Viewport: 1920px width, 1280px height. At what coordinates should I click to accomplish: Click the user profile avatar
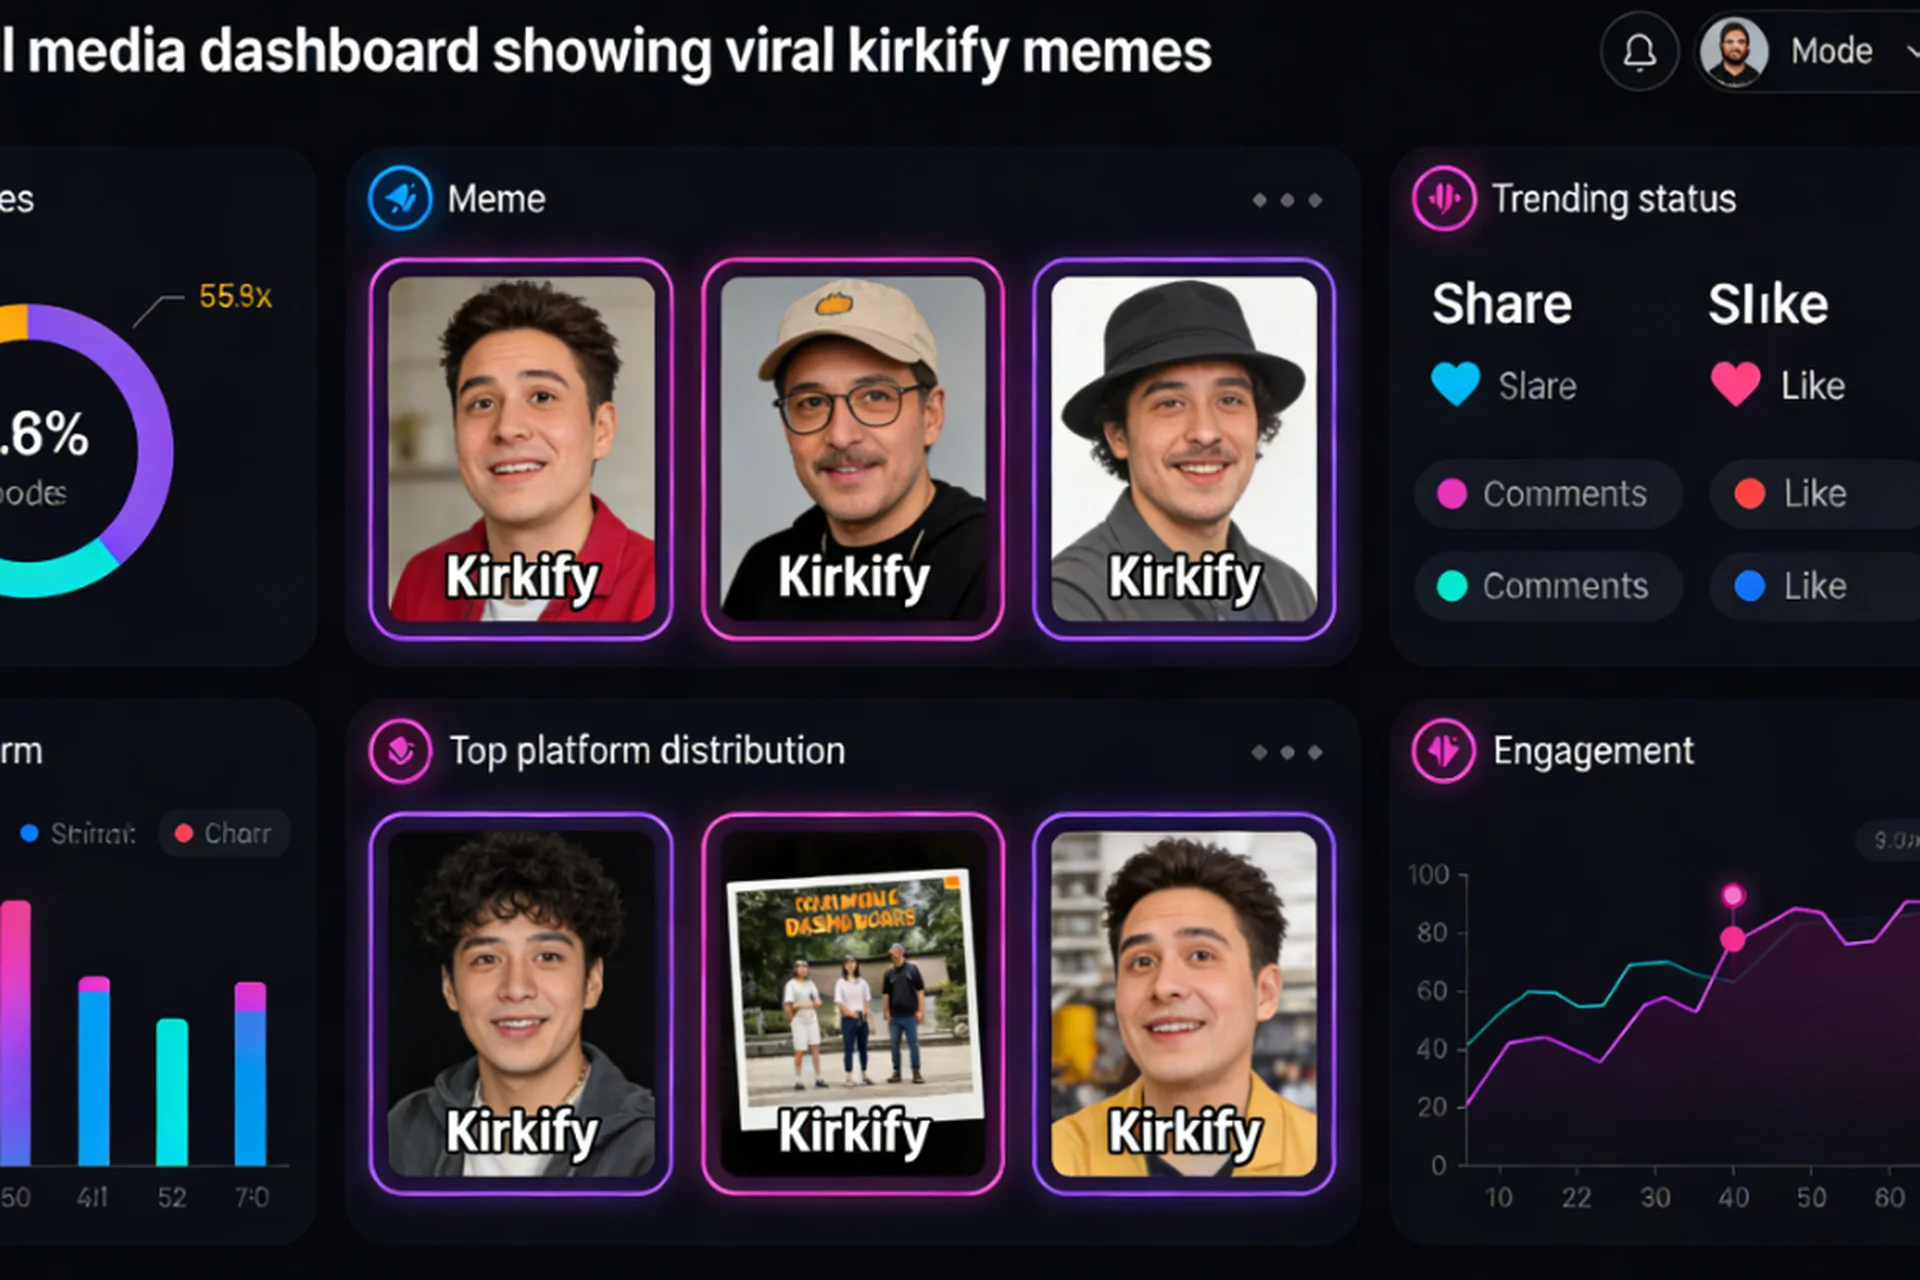pyautogui.click(x=1734, y=52)
